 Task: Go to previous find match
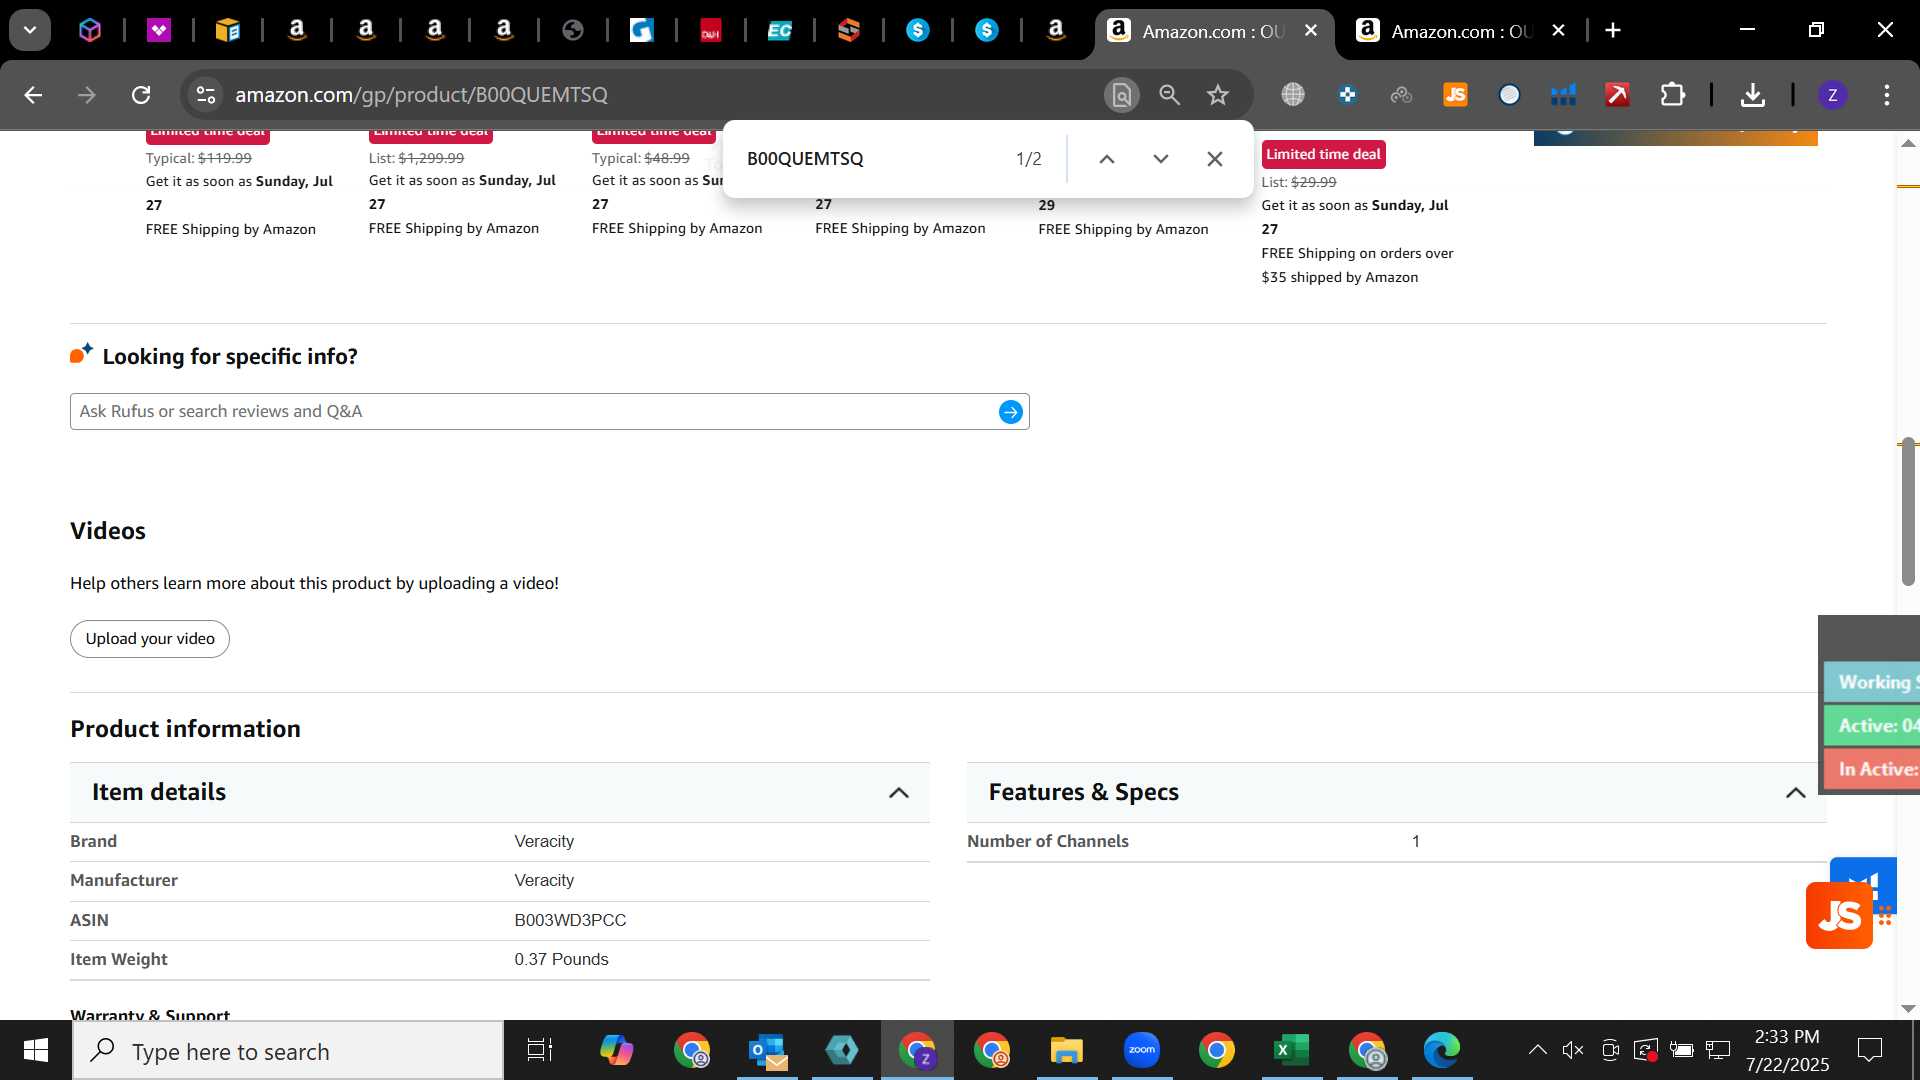[1107, 159]
